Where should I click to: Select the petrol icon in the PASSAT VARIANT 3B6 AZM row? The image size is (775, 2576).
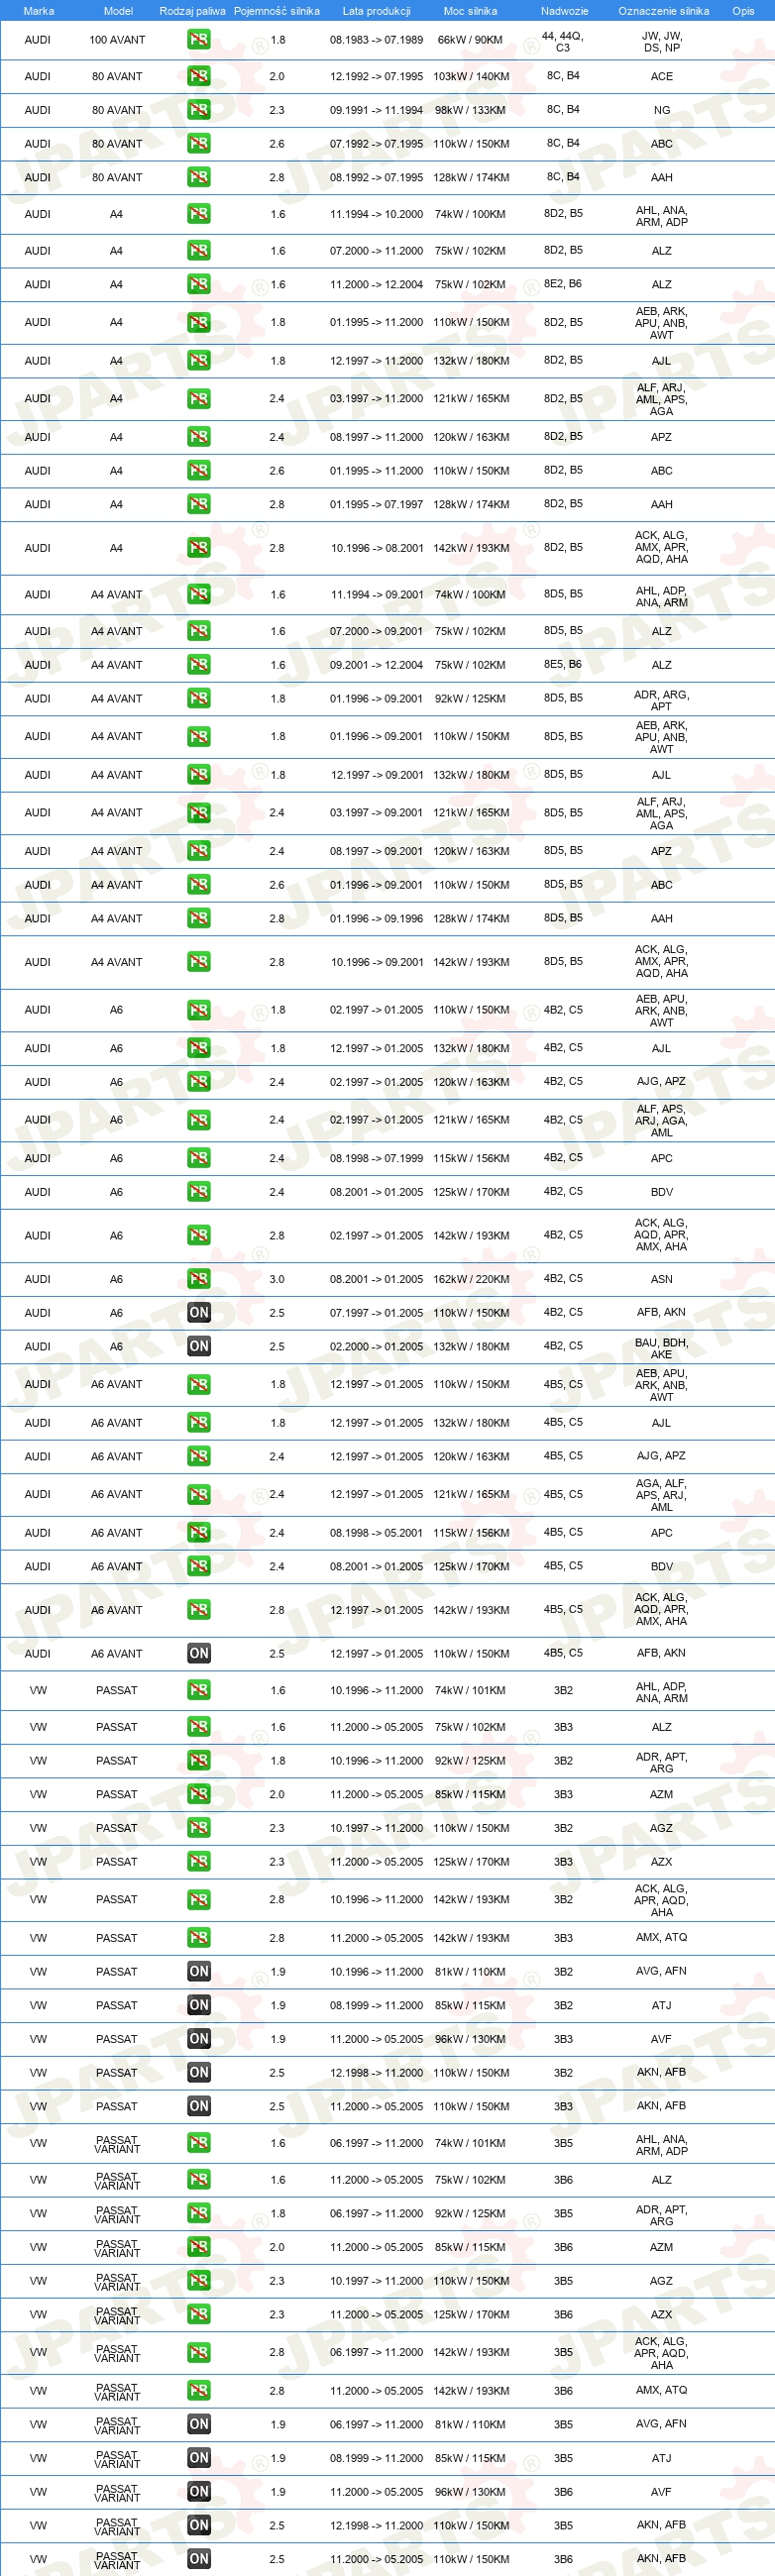coord(199,2247)
